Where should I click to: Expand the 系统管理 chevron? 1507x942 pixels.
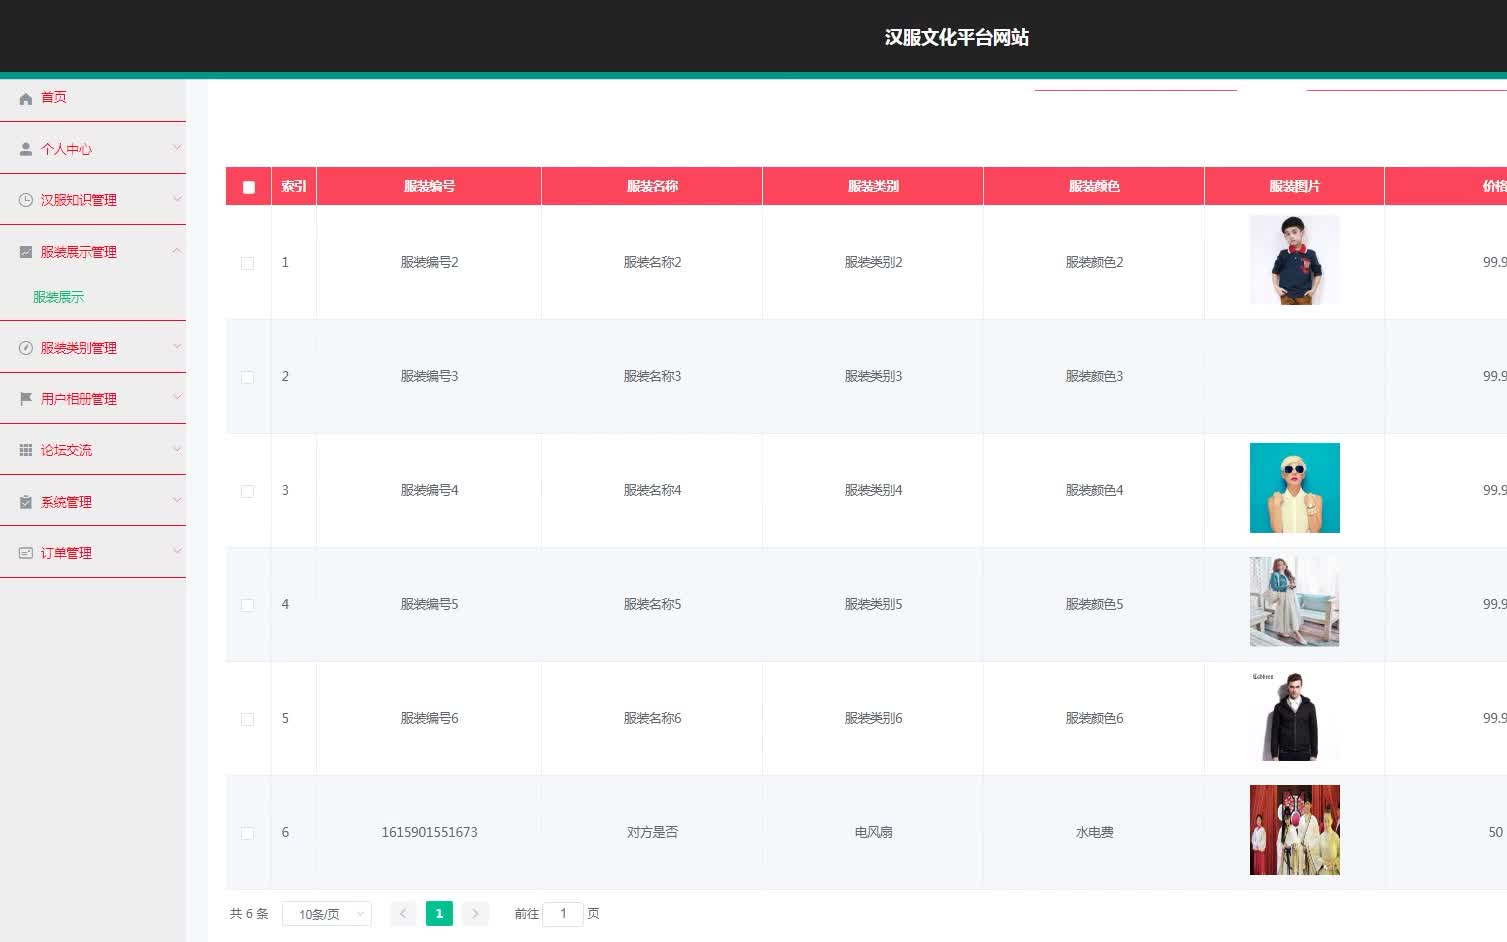(177, 501)
